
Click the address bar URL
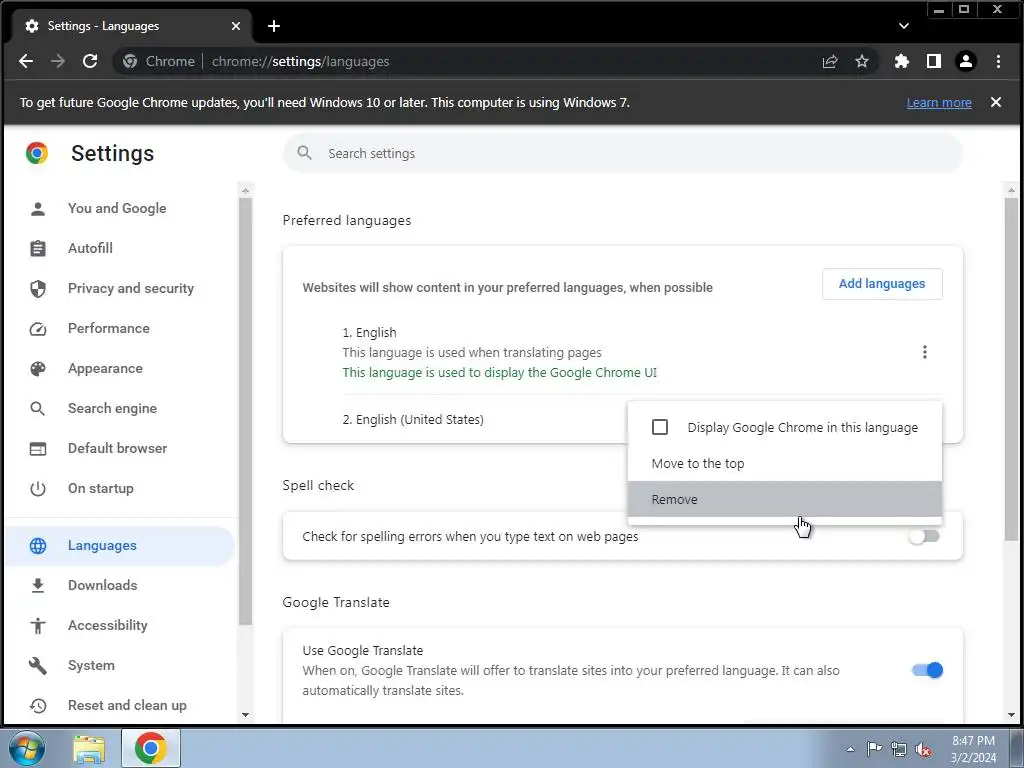[300, 61]
